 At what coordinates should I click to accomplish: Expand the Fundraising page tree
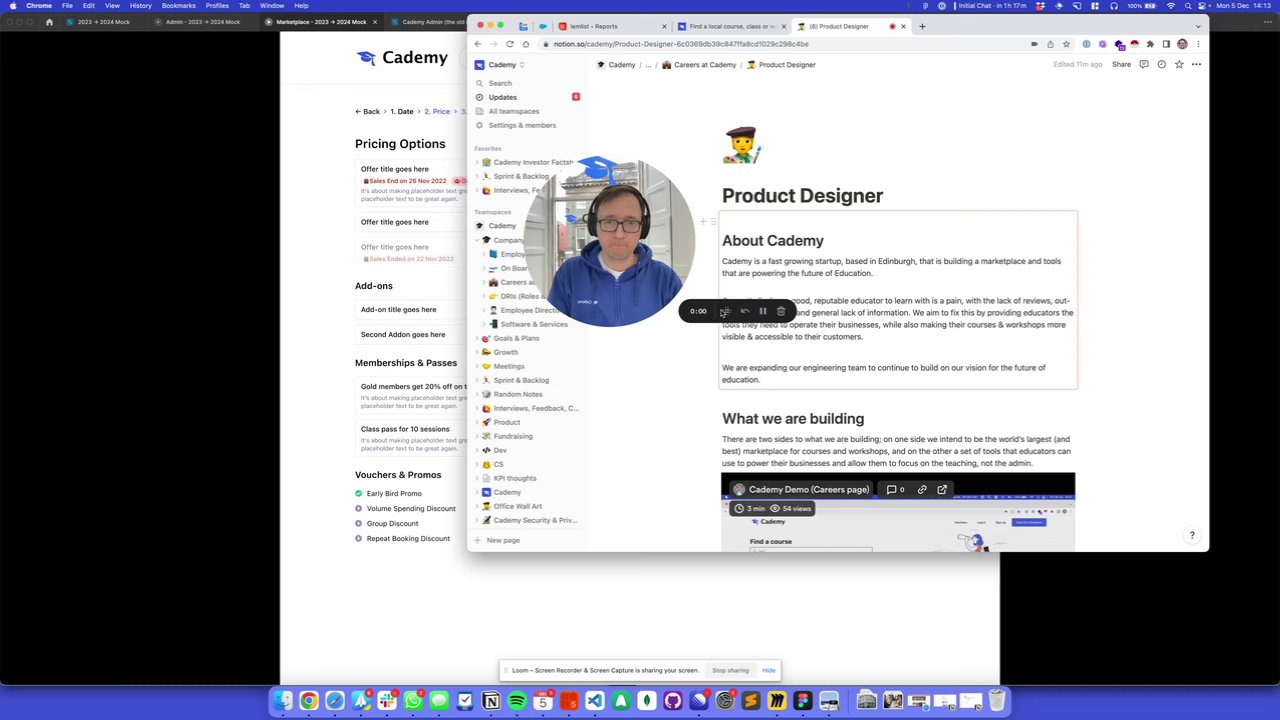pyautogui.click(x=477, y=436)
